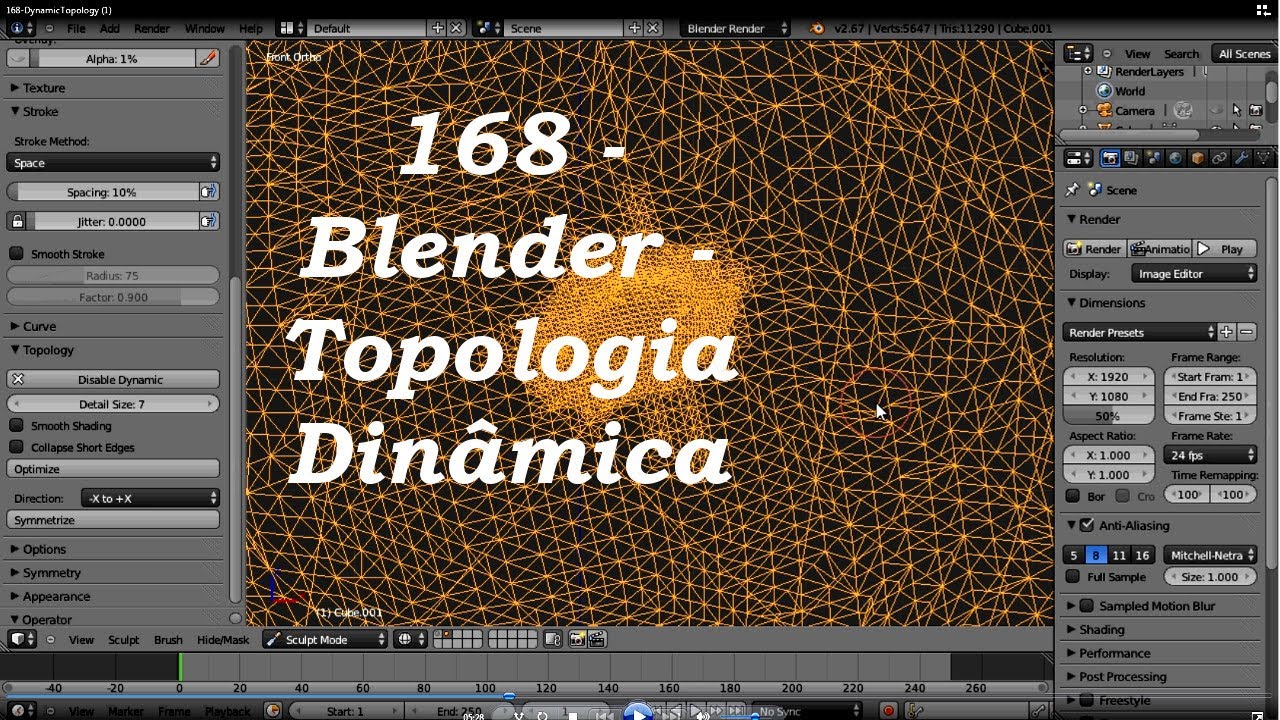Open the Render properties tab (camera icon)
The width and height of the screenshot is (1280, 720).
(1109, 158)
